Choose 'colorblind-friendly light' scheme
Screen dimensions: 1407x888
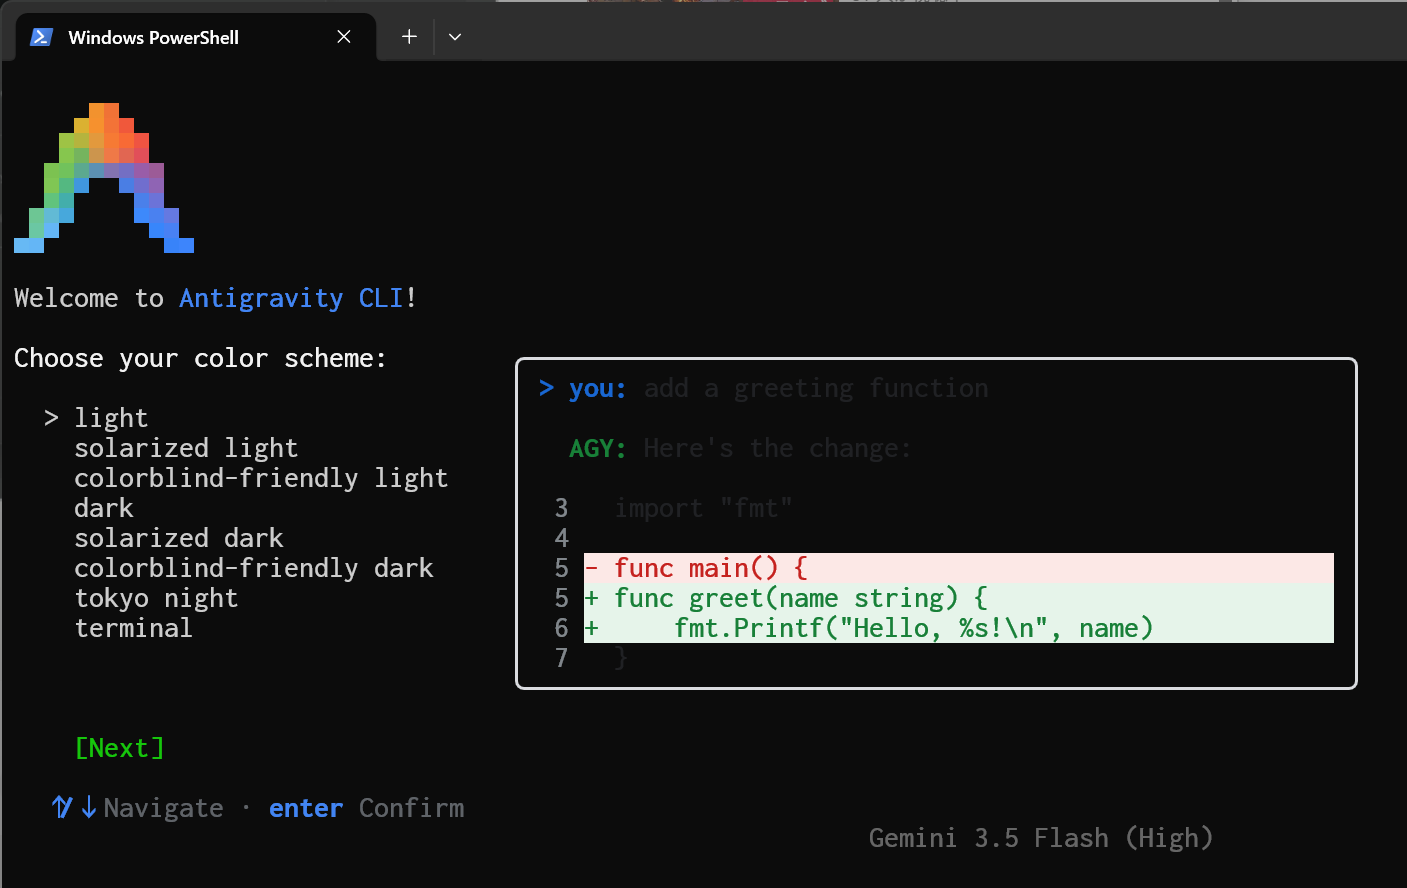point(261,478)
